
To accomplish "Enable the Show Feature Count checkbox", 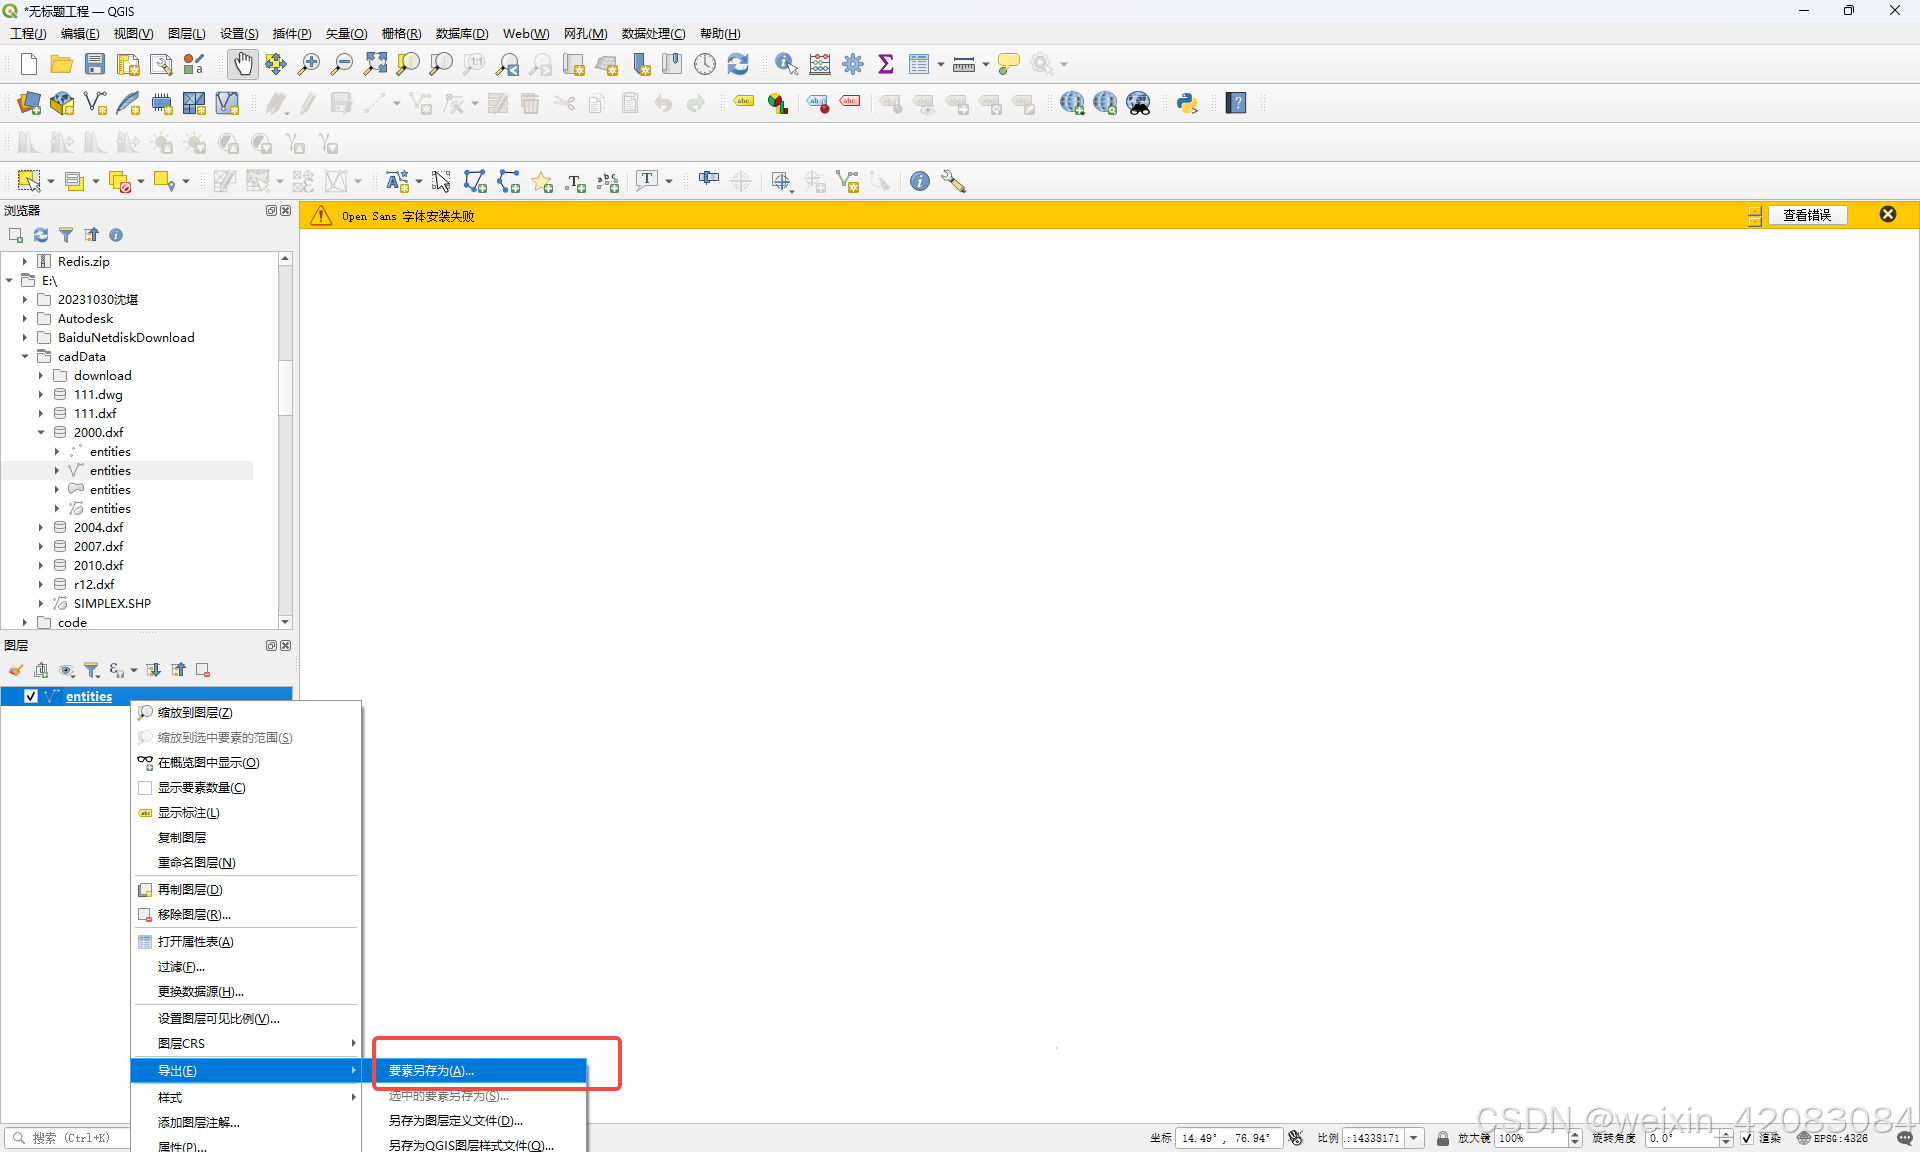I will point(145,788).
